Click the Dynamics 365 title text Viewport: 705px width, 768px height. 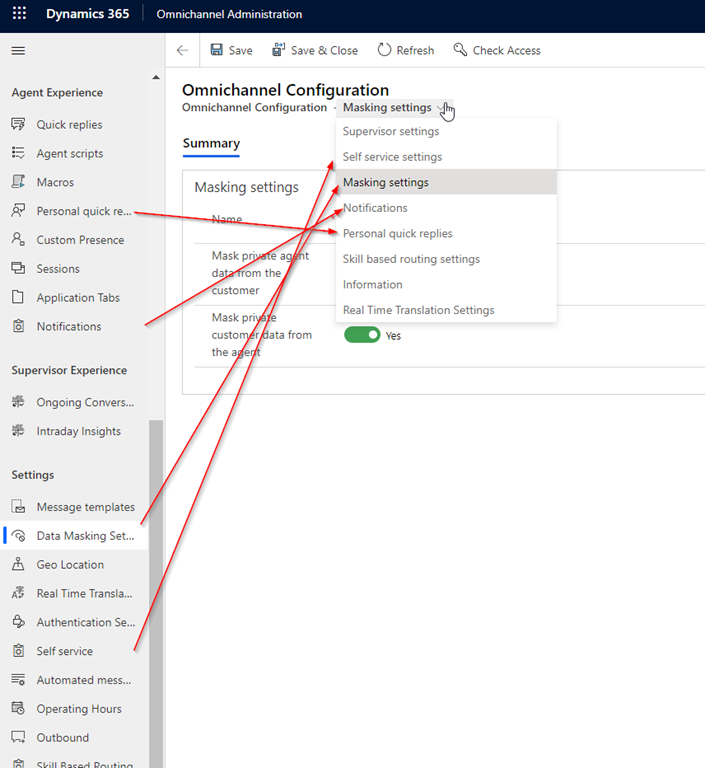click(x=88, y=14)
